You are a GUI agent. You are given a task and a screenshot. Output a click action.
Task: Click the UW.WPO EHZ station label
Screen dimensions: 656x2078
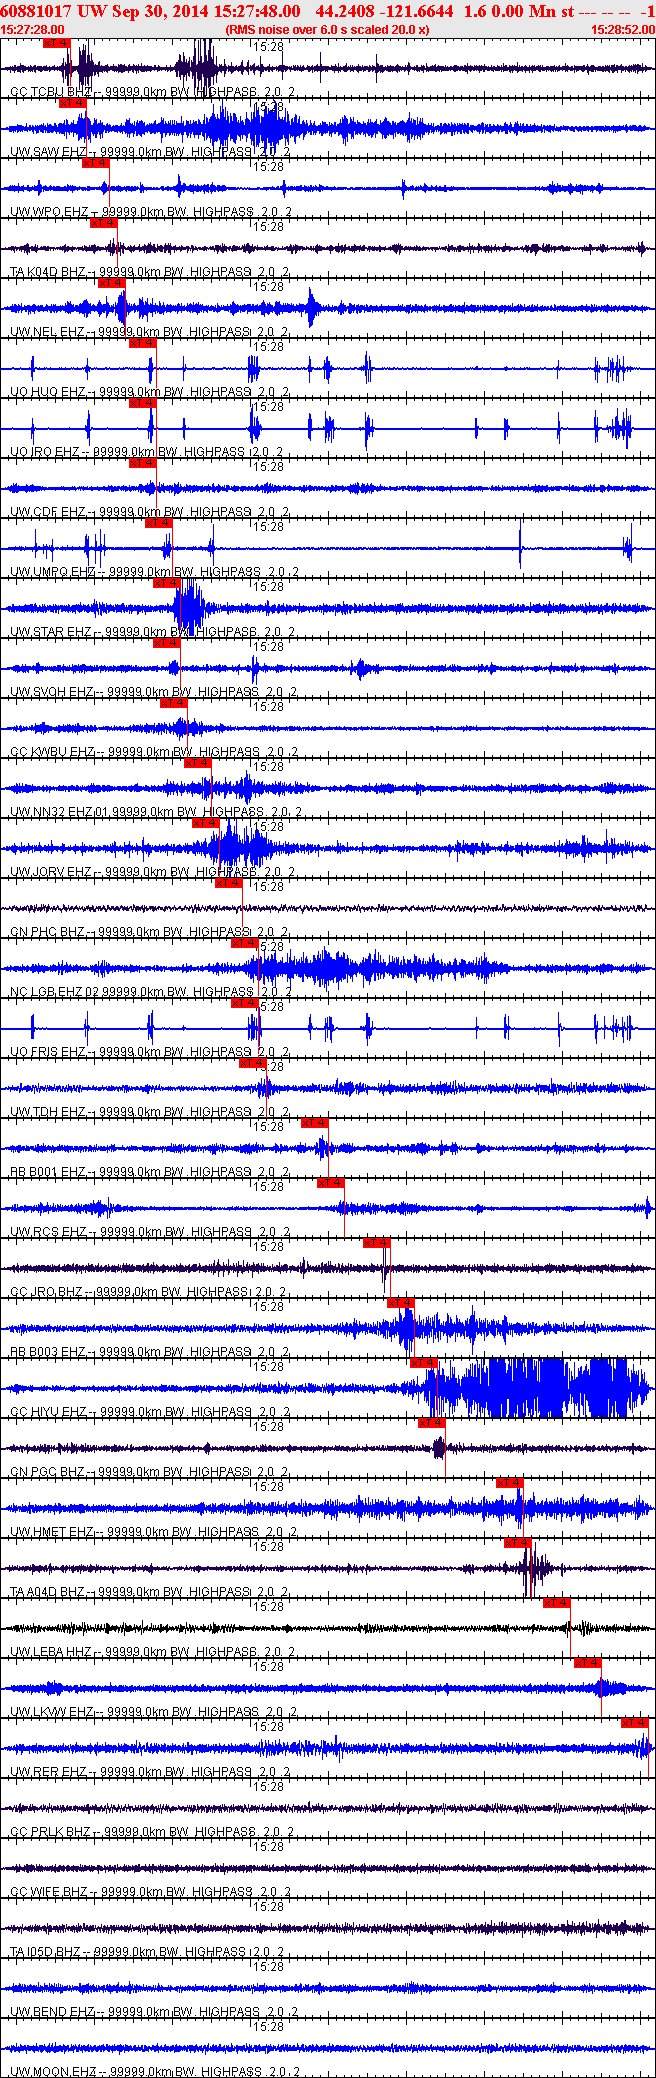pos(49,212)
